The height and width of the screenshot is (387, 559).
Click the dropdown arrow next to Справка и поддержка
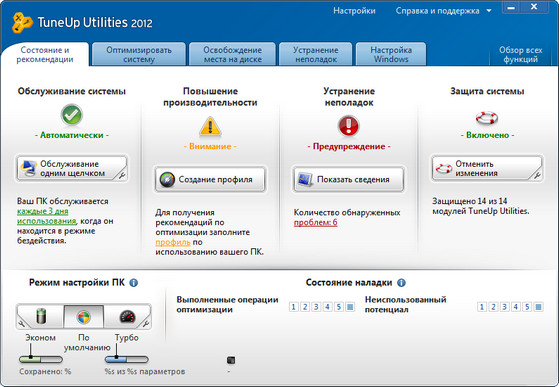pyautogui.click(x=489, y=11)
